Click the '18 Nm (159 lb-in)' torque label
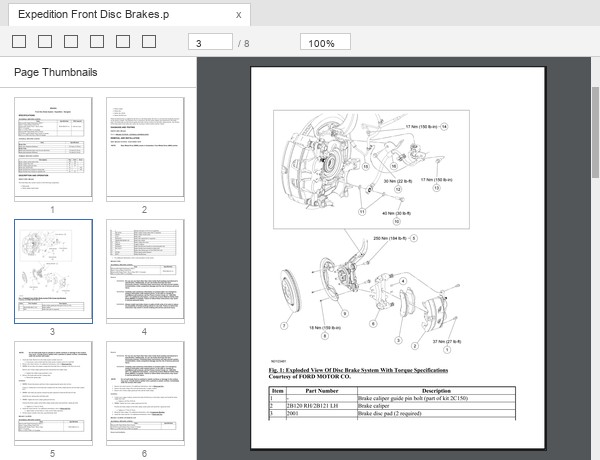This screenshot has width=600, height=460. click(x=325, y=328)
